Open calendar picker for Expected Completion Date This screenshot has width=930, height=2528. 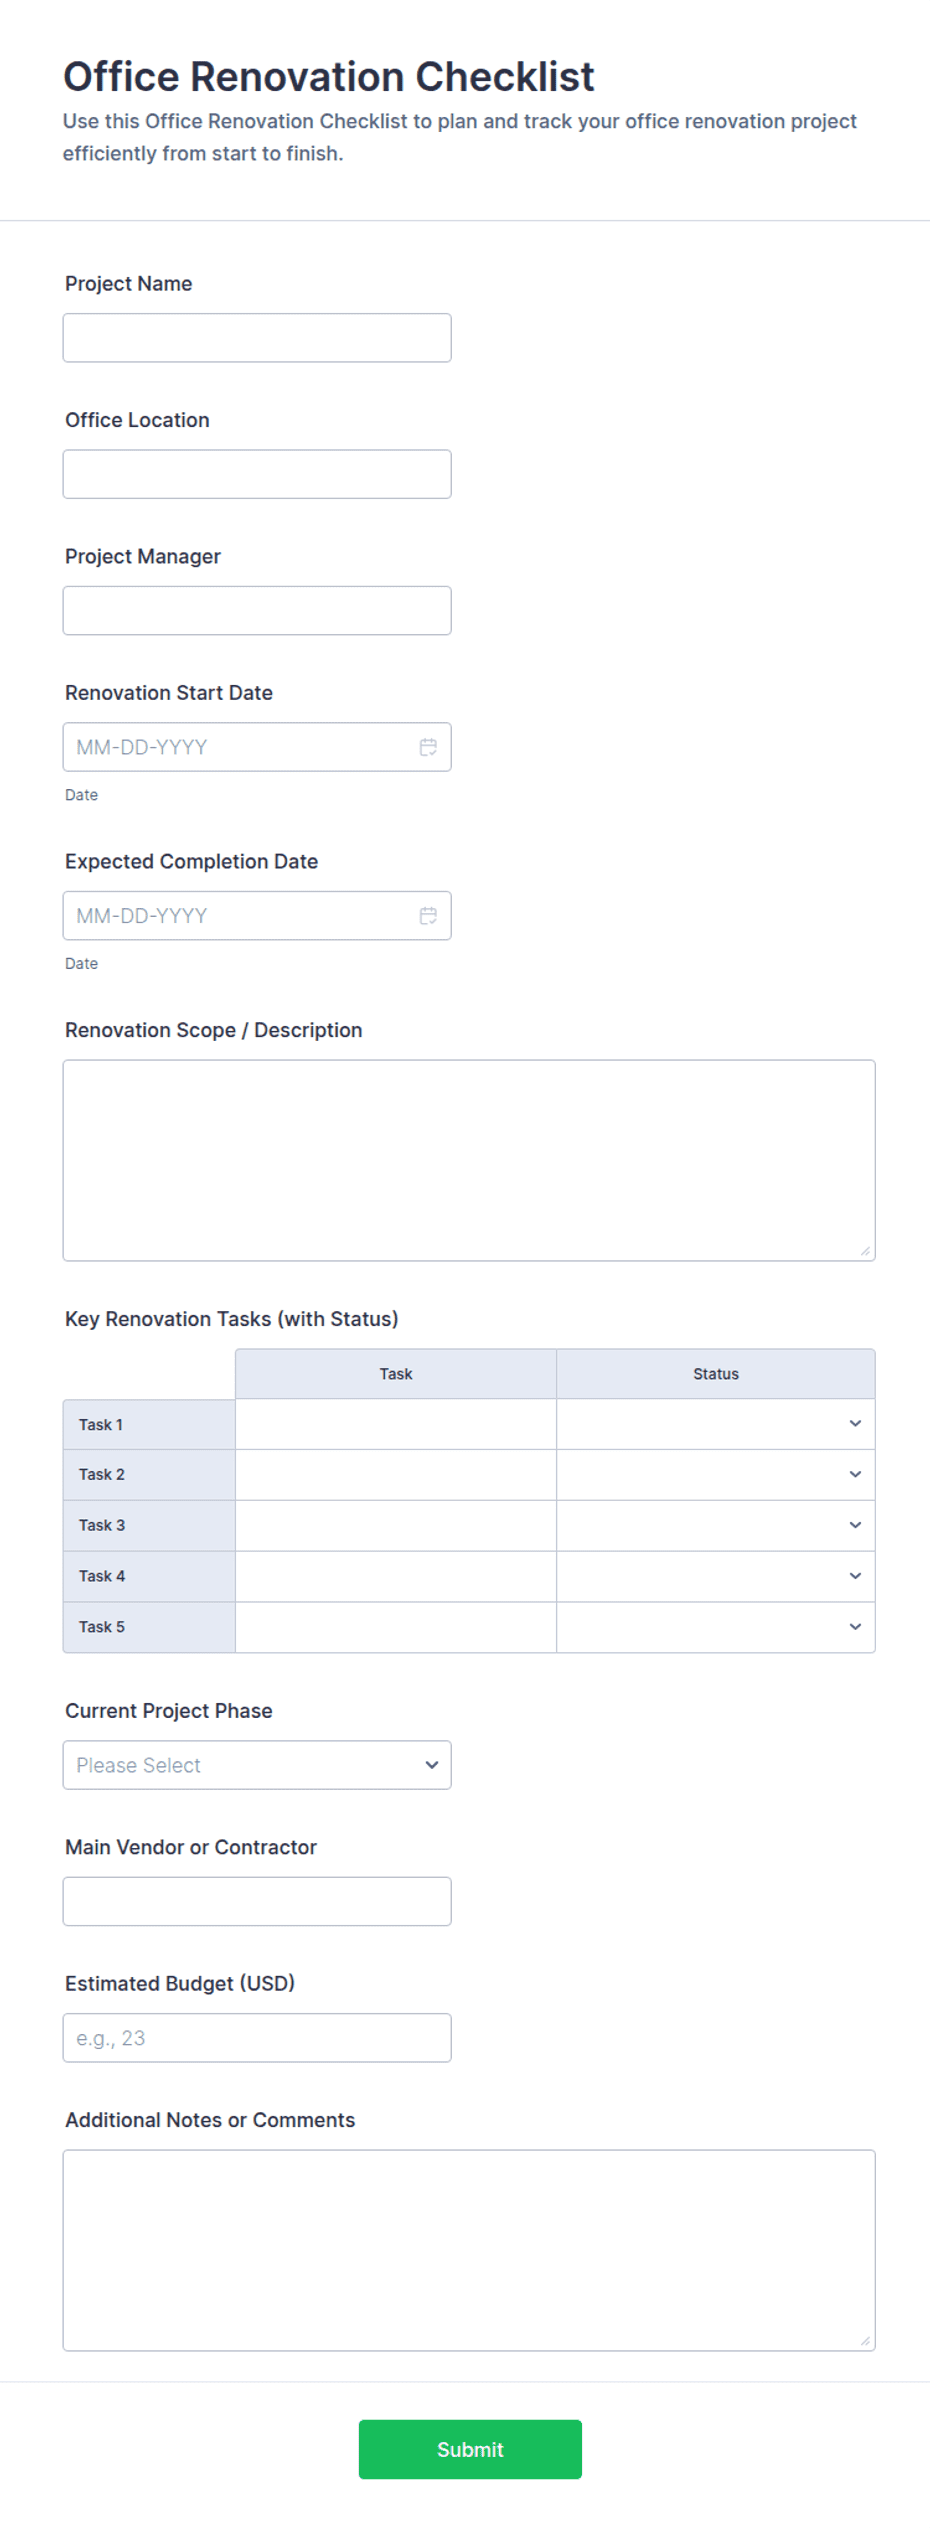428,916
